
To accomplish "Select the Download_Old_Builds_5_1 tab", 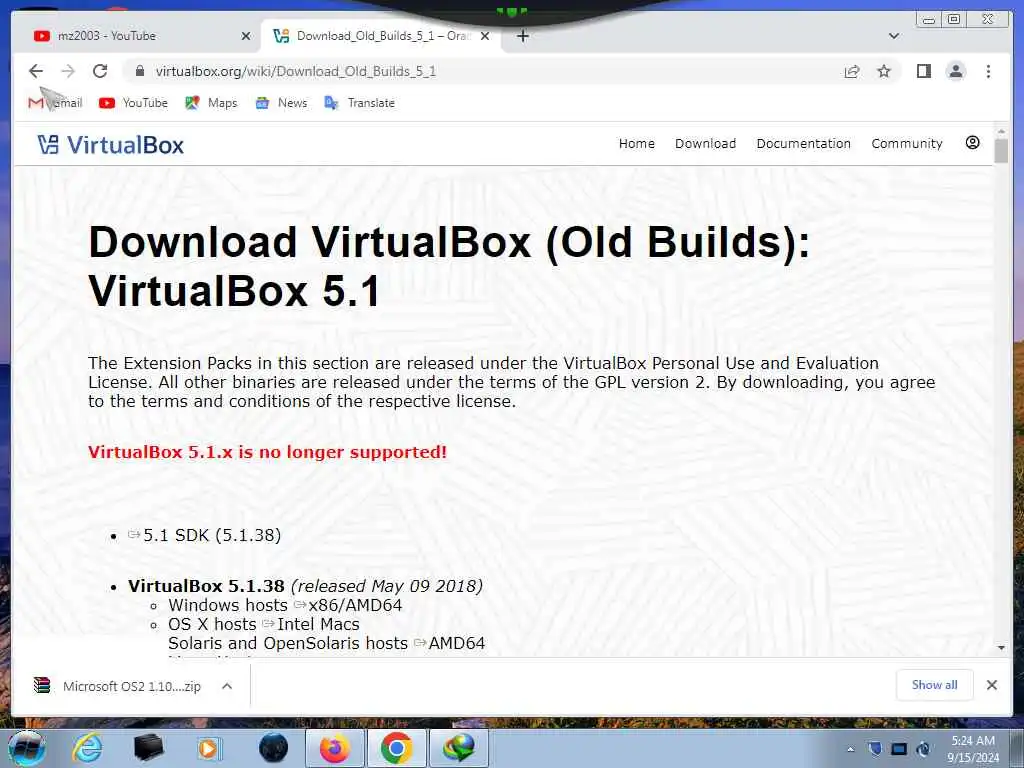I will coord(381,36).
